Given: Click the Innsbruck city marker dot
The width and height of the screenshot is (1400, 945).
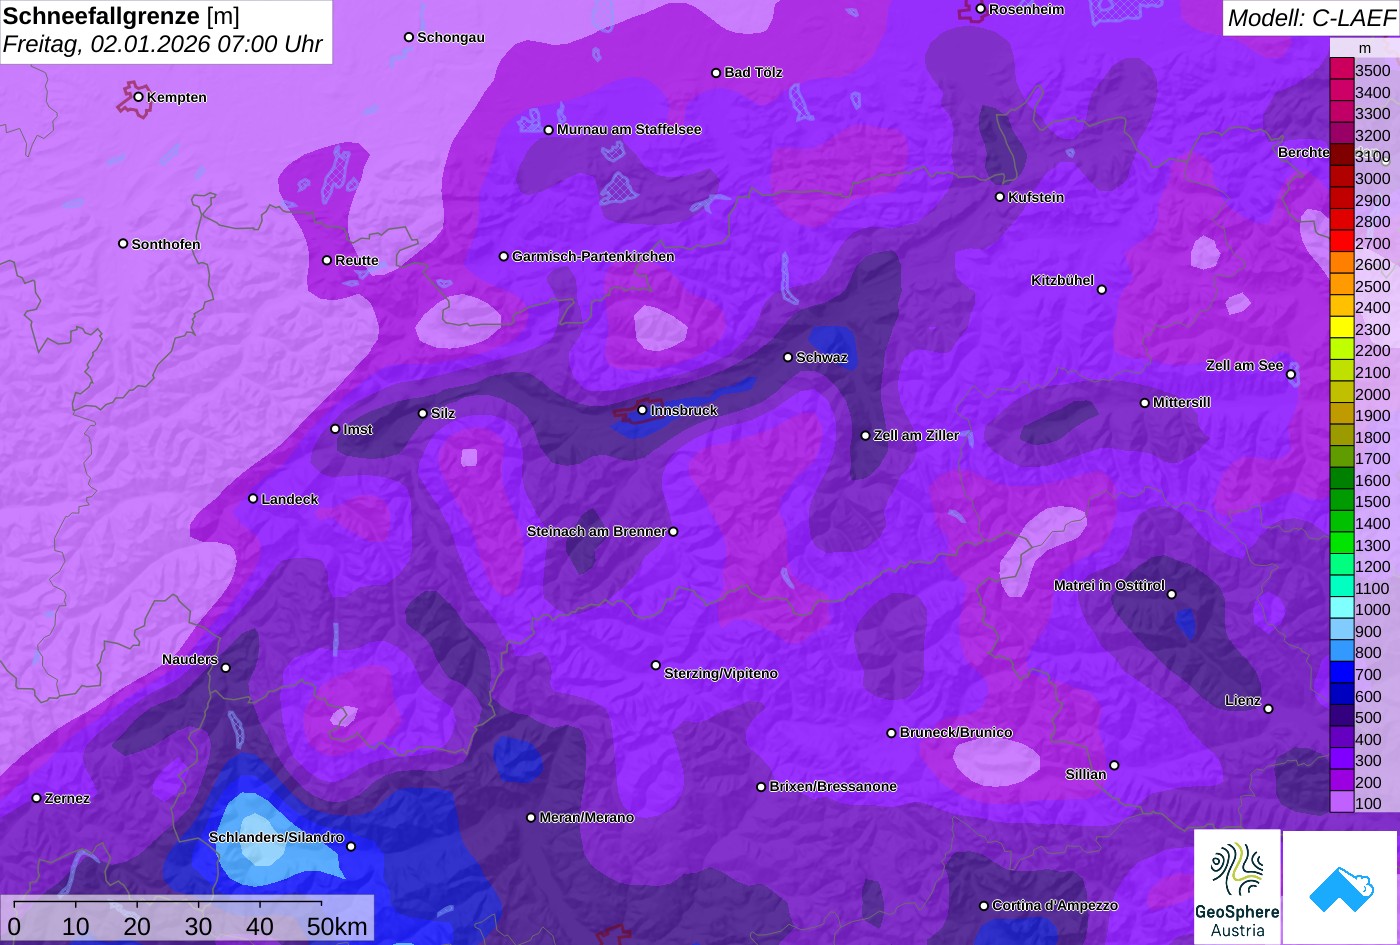Looking at the screenshot, I should pos(642,410).
